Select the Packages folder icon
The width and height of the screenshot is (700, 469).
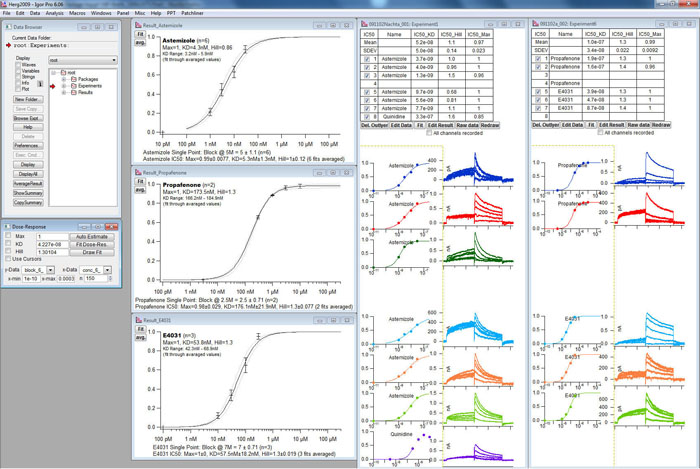tap(74, 79)
